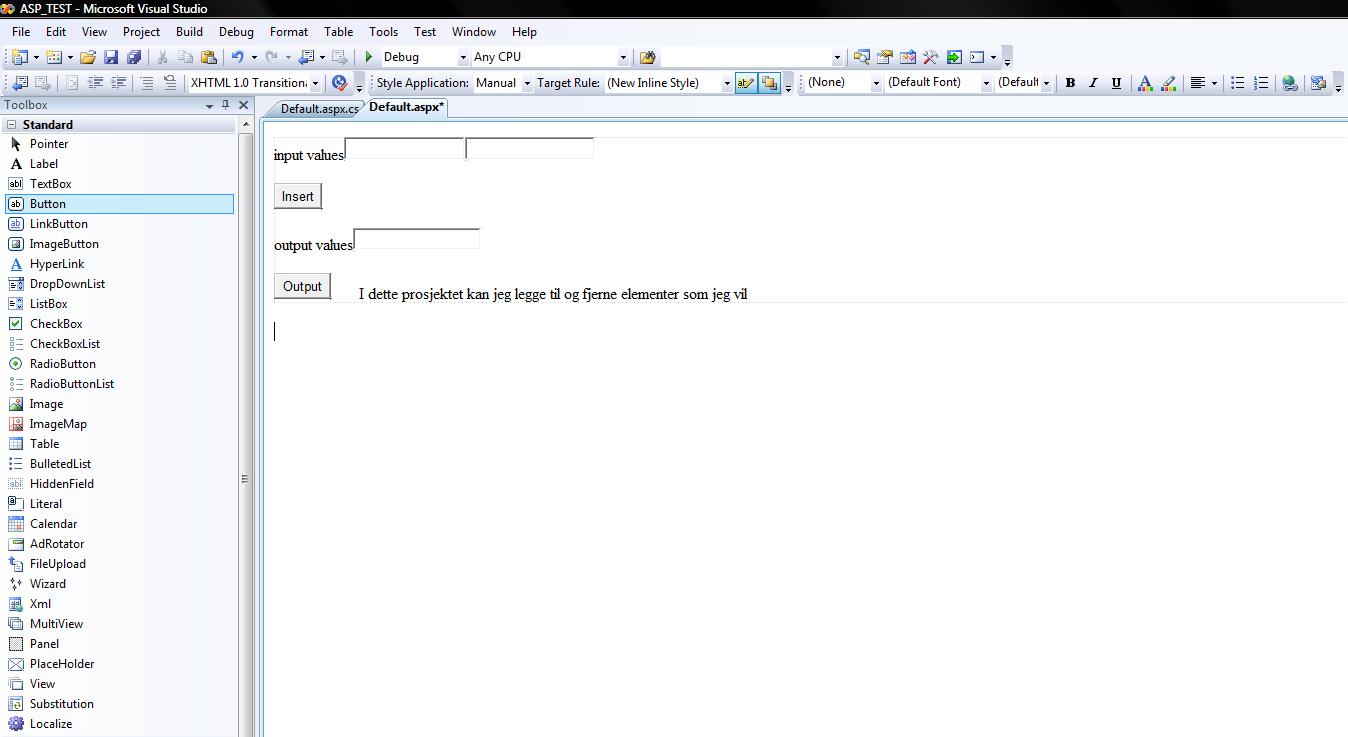
Task: Open the Style Application Manual dropdown
Action: (x=527, y=83)
